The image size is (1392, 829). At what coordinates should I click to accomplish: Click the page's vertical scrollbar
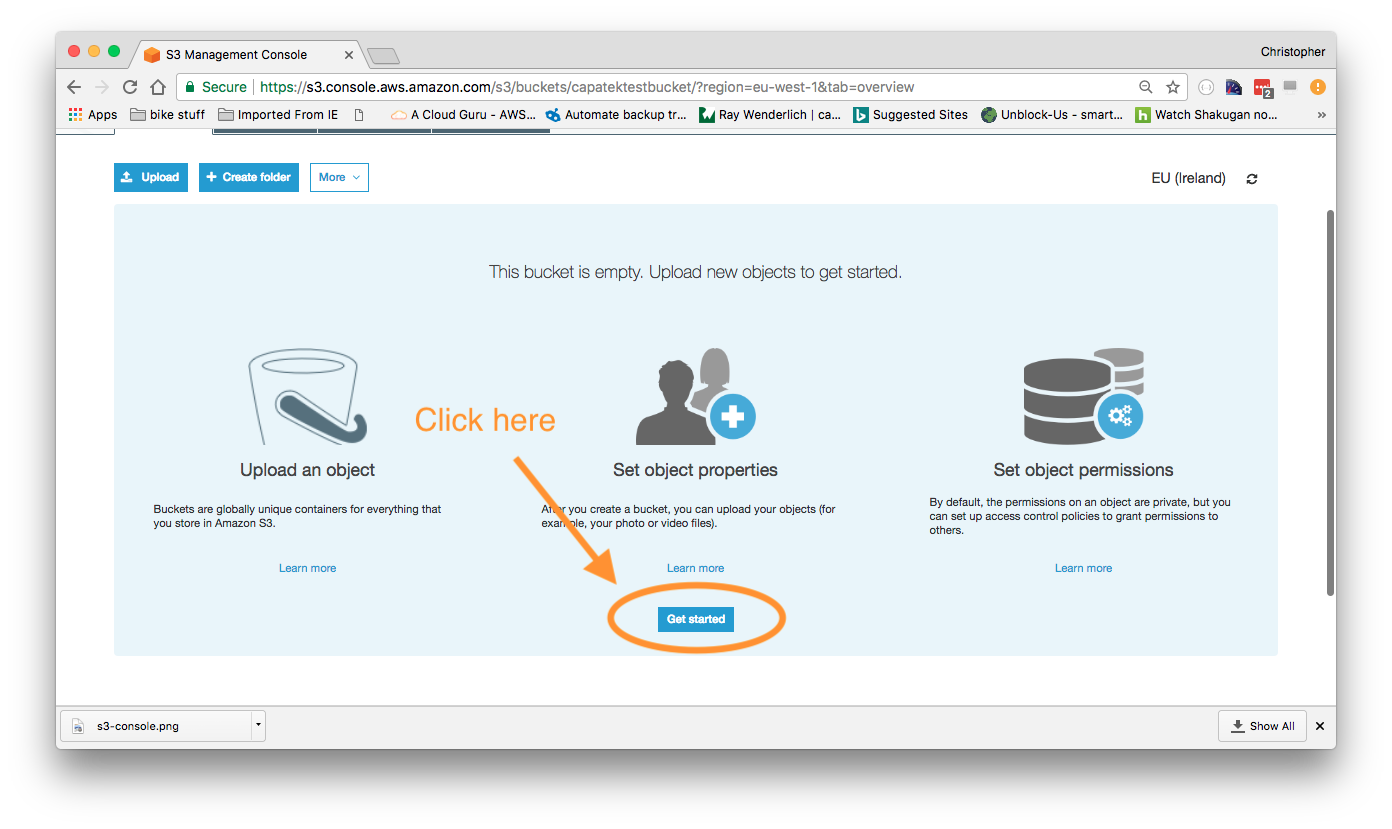pyautogui.click(x=1329, y=400)
